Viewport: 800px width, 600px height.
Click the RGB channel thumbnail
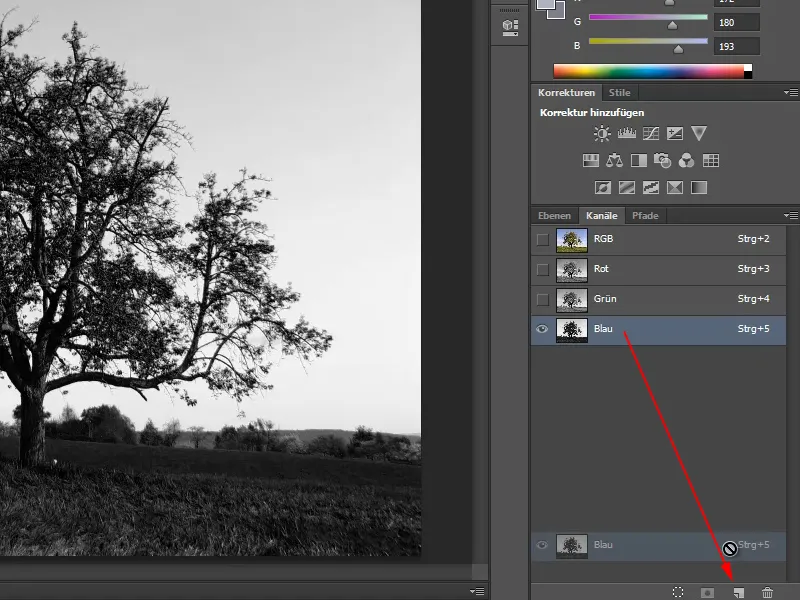(x=571, y=240)
